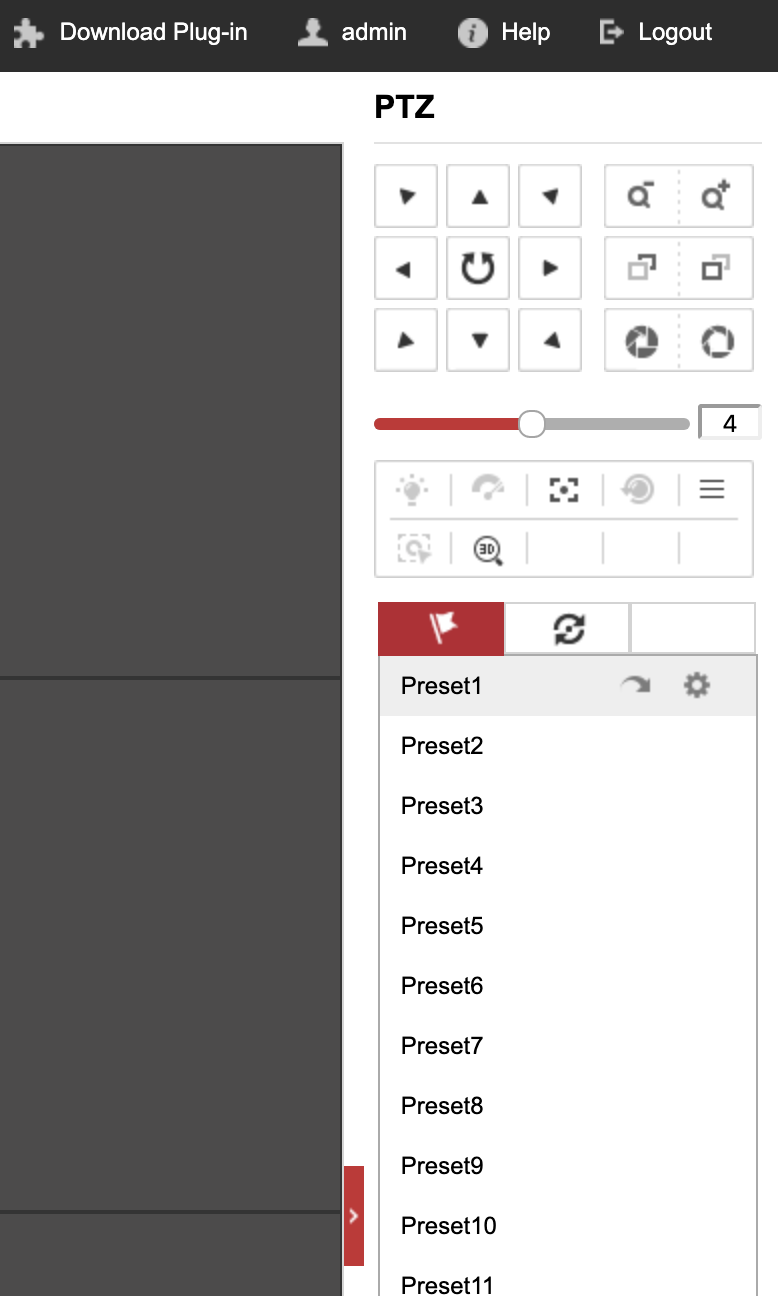This screenshot has width=778, height=1296.
Task: Switch to the Patrol tab
Action: (567, 628)
